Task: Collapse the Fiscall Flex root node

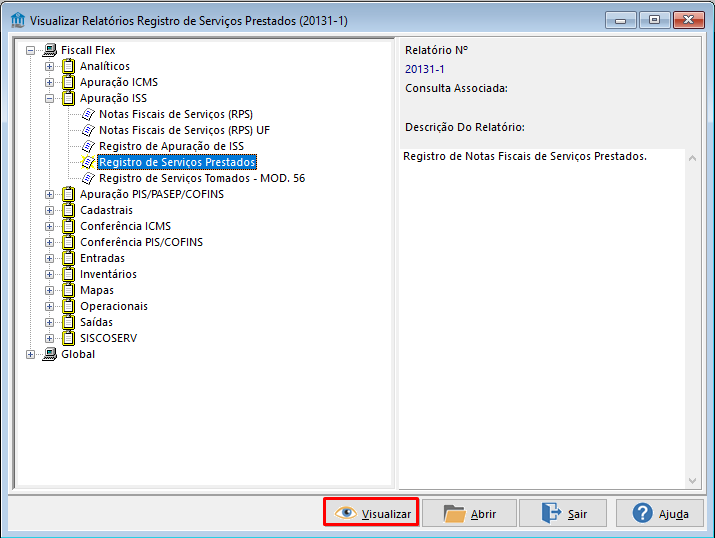Action: click(x=31, y=50)
